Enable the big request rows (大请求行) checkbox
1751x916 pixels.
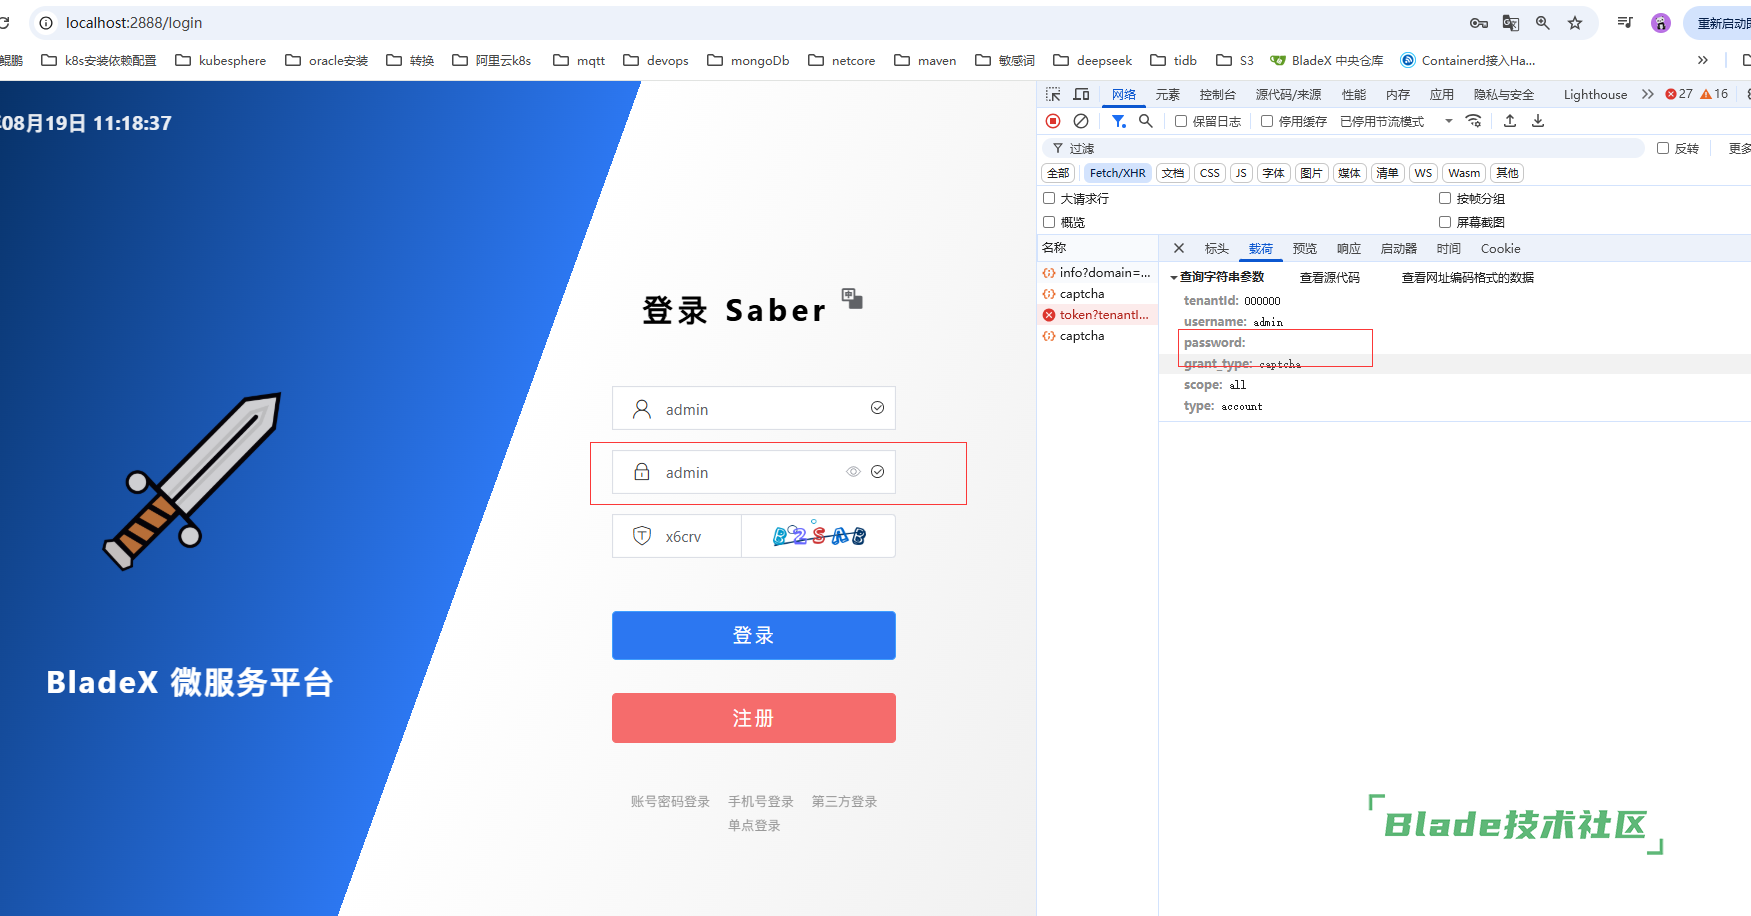pos(1049,198)
